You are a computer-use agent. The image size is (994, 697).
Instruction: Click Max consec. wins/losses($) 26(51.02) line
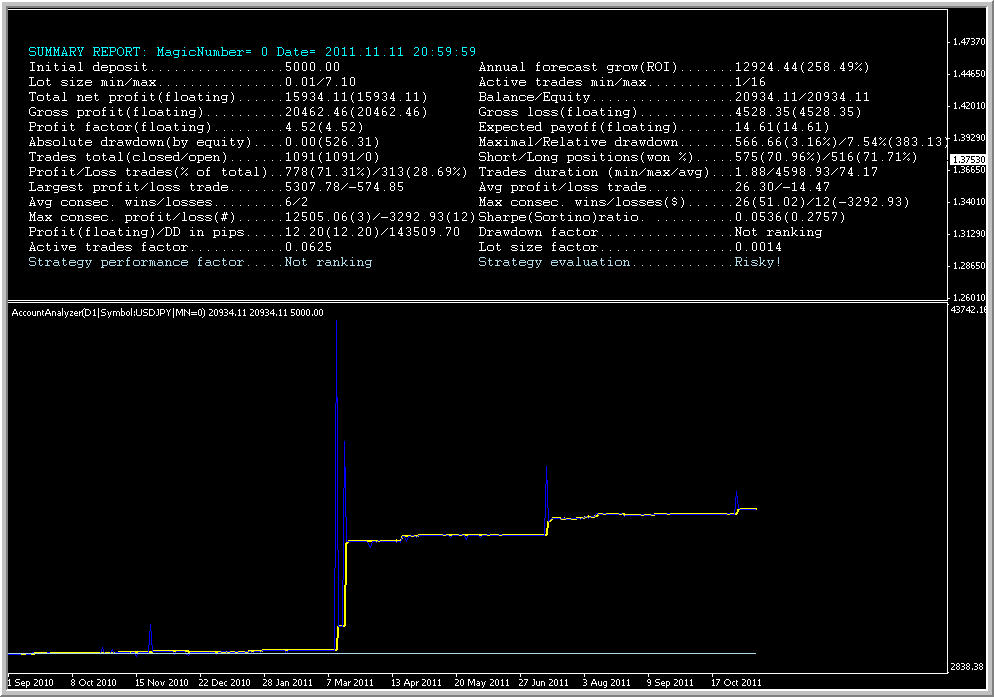coord(694,202)
